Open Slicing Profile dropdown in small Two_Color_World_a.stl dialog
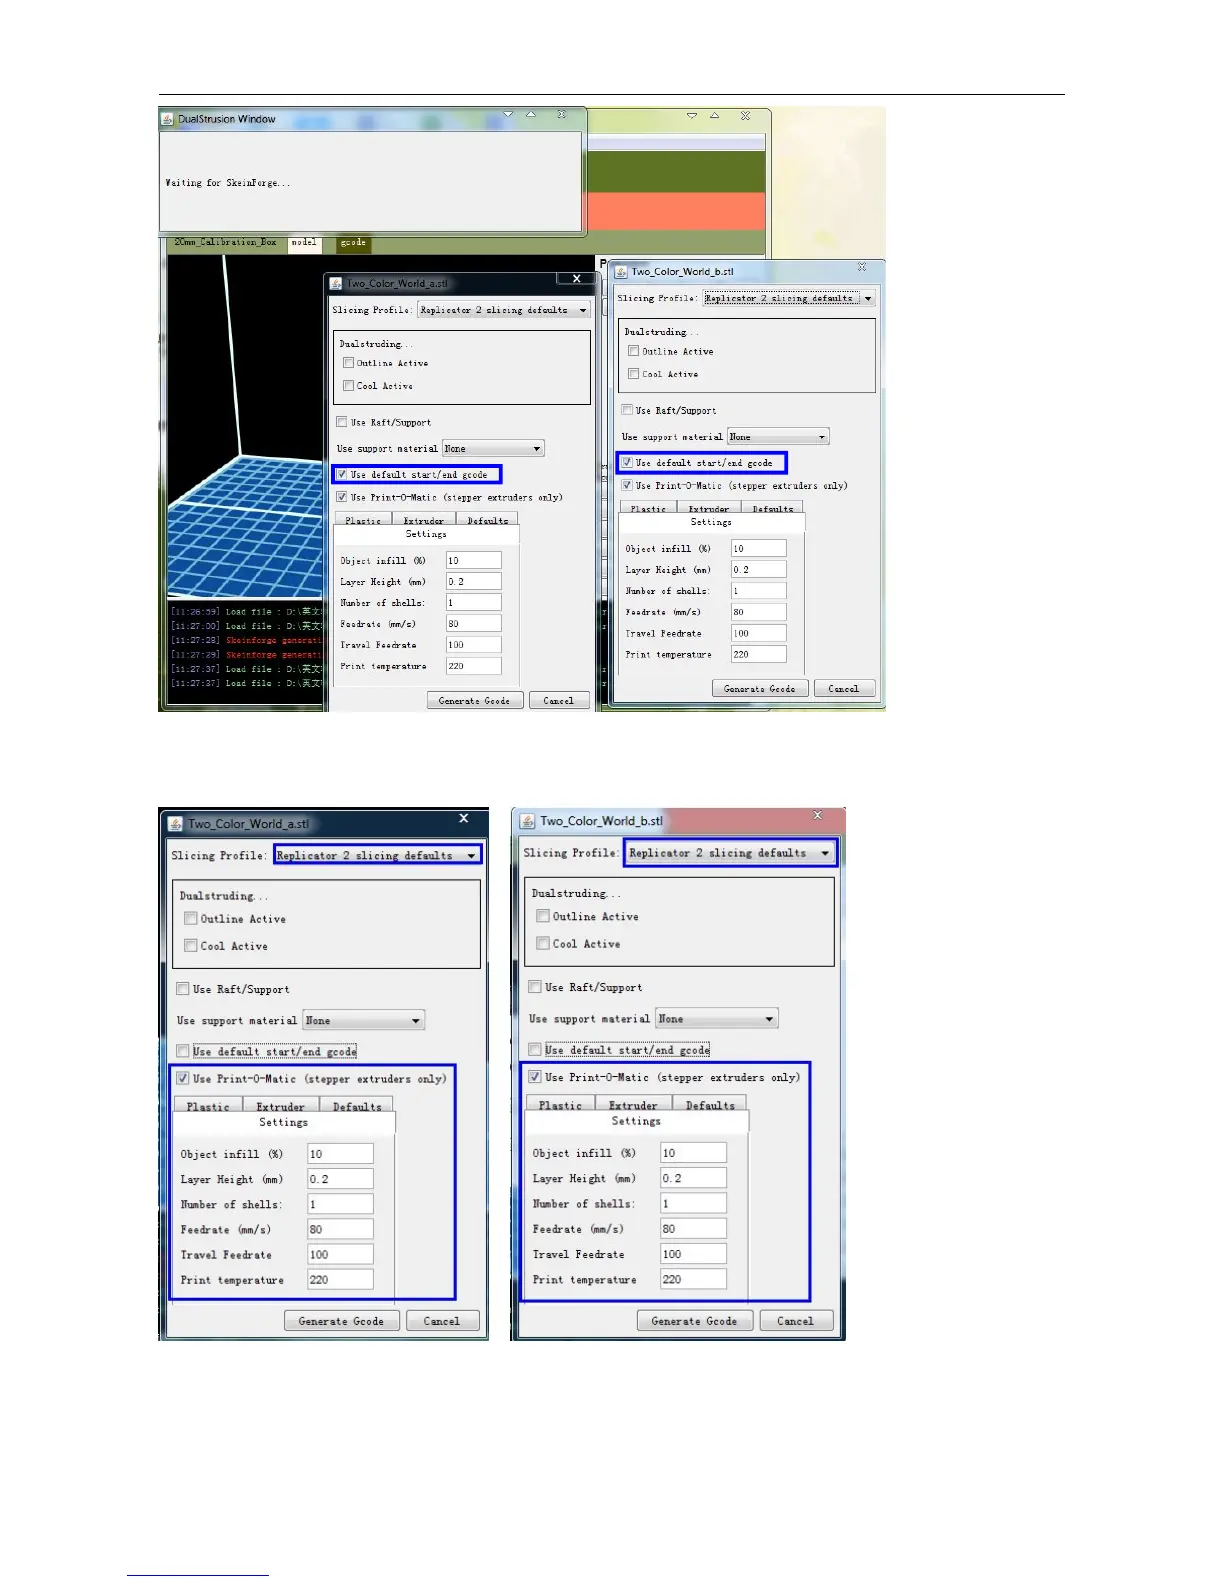1224x1584 pixels. 504,310
